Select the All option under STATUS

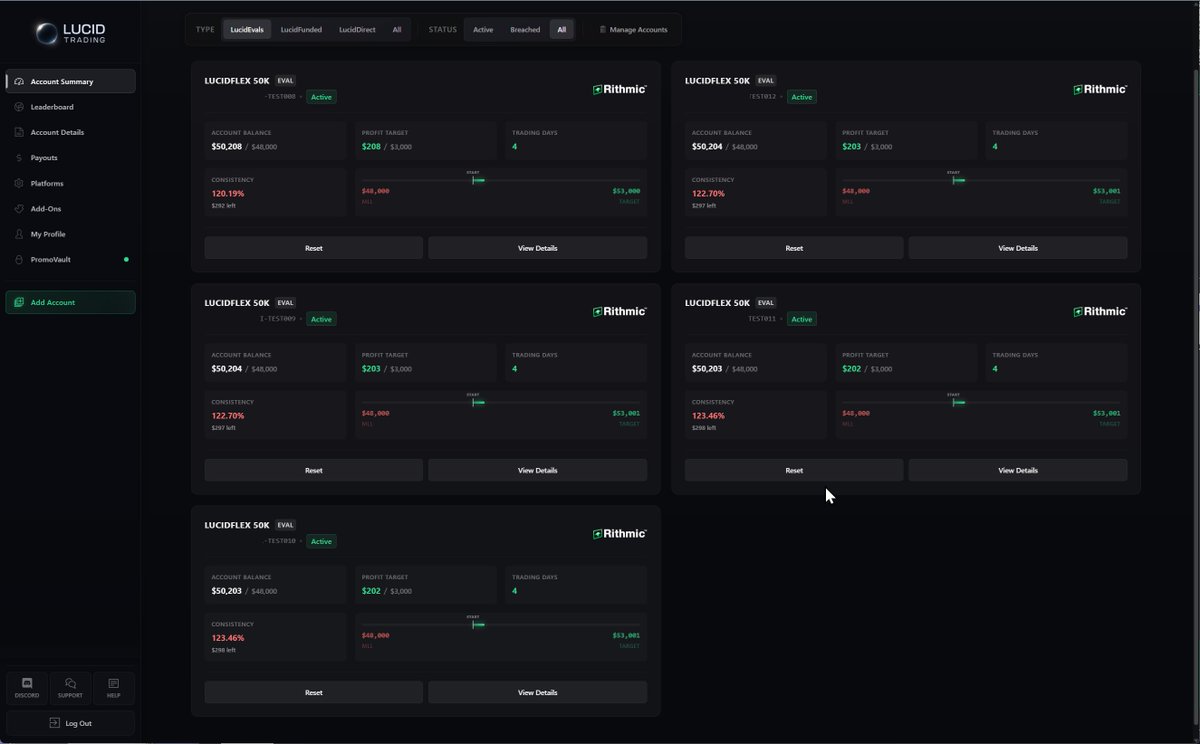tap(562, 30)
